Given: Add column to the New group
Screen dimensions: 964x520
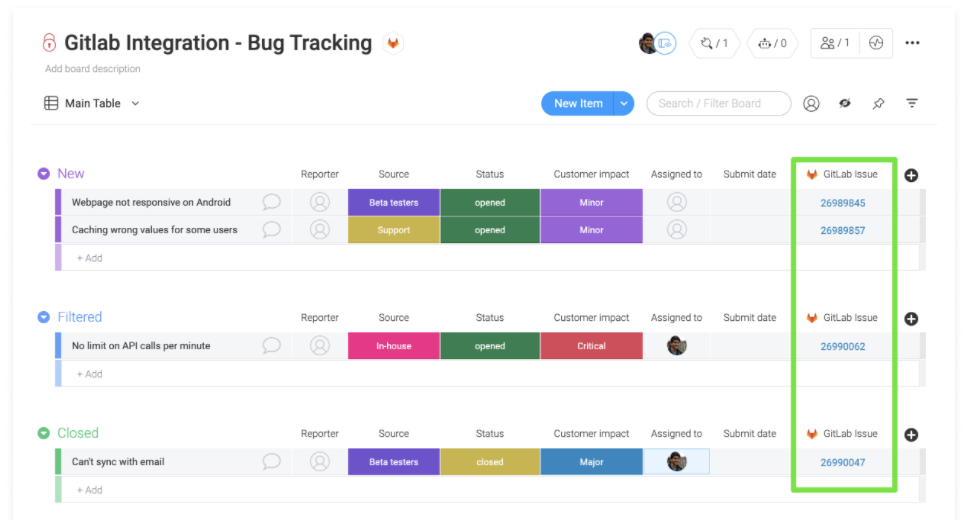Looking at the screenshot, I should click(x=911, y=175).
